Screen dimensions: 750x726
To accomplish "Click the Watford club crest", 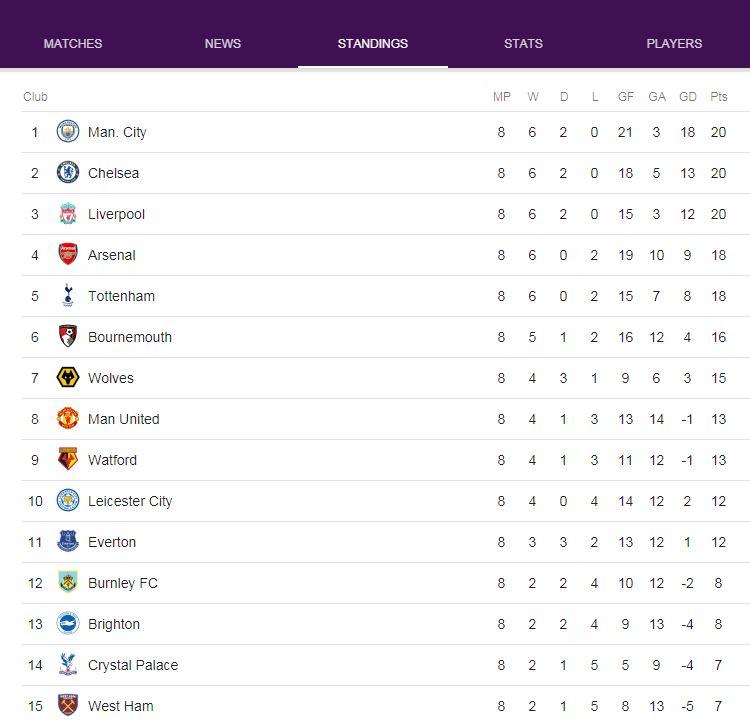I will [x=68, y=460].
